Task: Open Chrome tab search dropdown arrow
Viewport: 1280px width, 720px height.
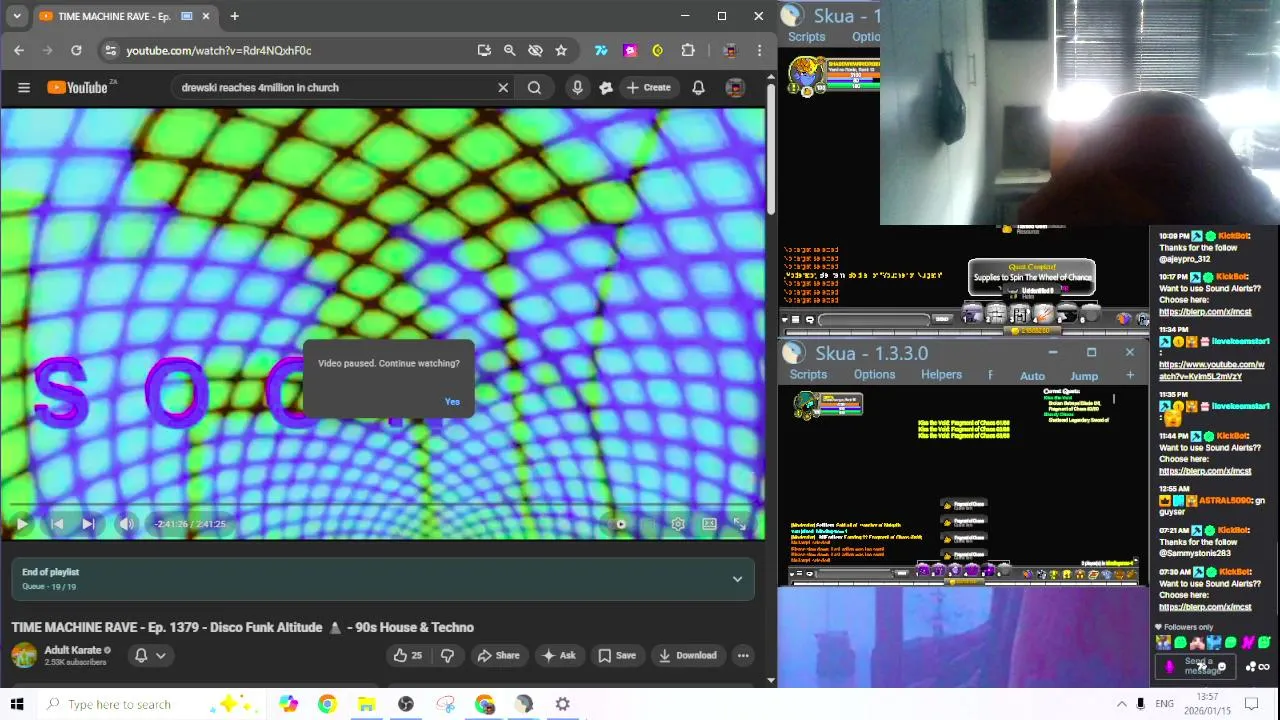Action: (x=17, y=16)
